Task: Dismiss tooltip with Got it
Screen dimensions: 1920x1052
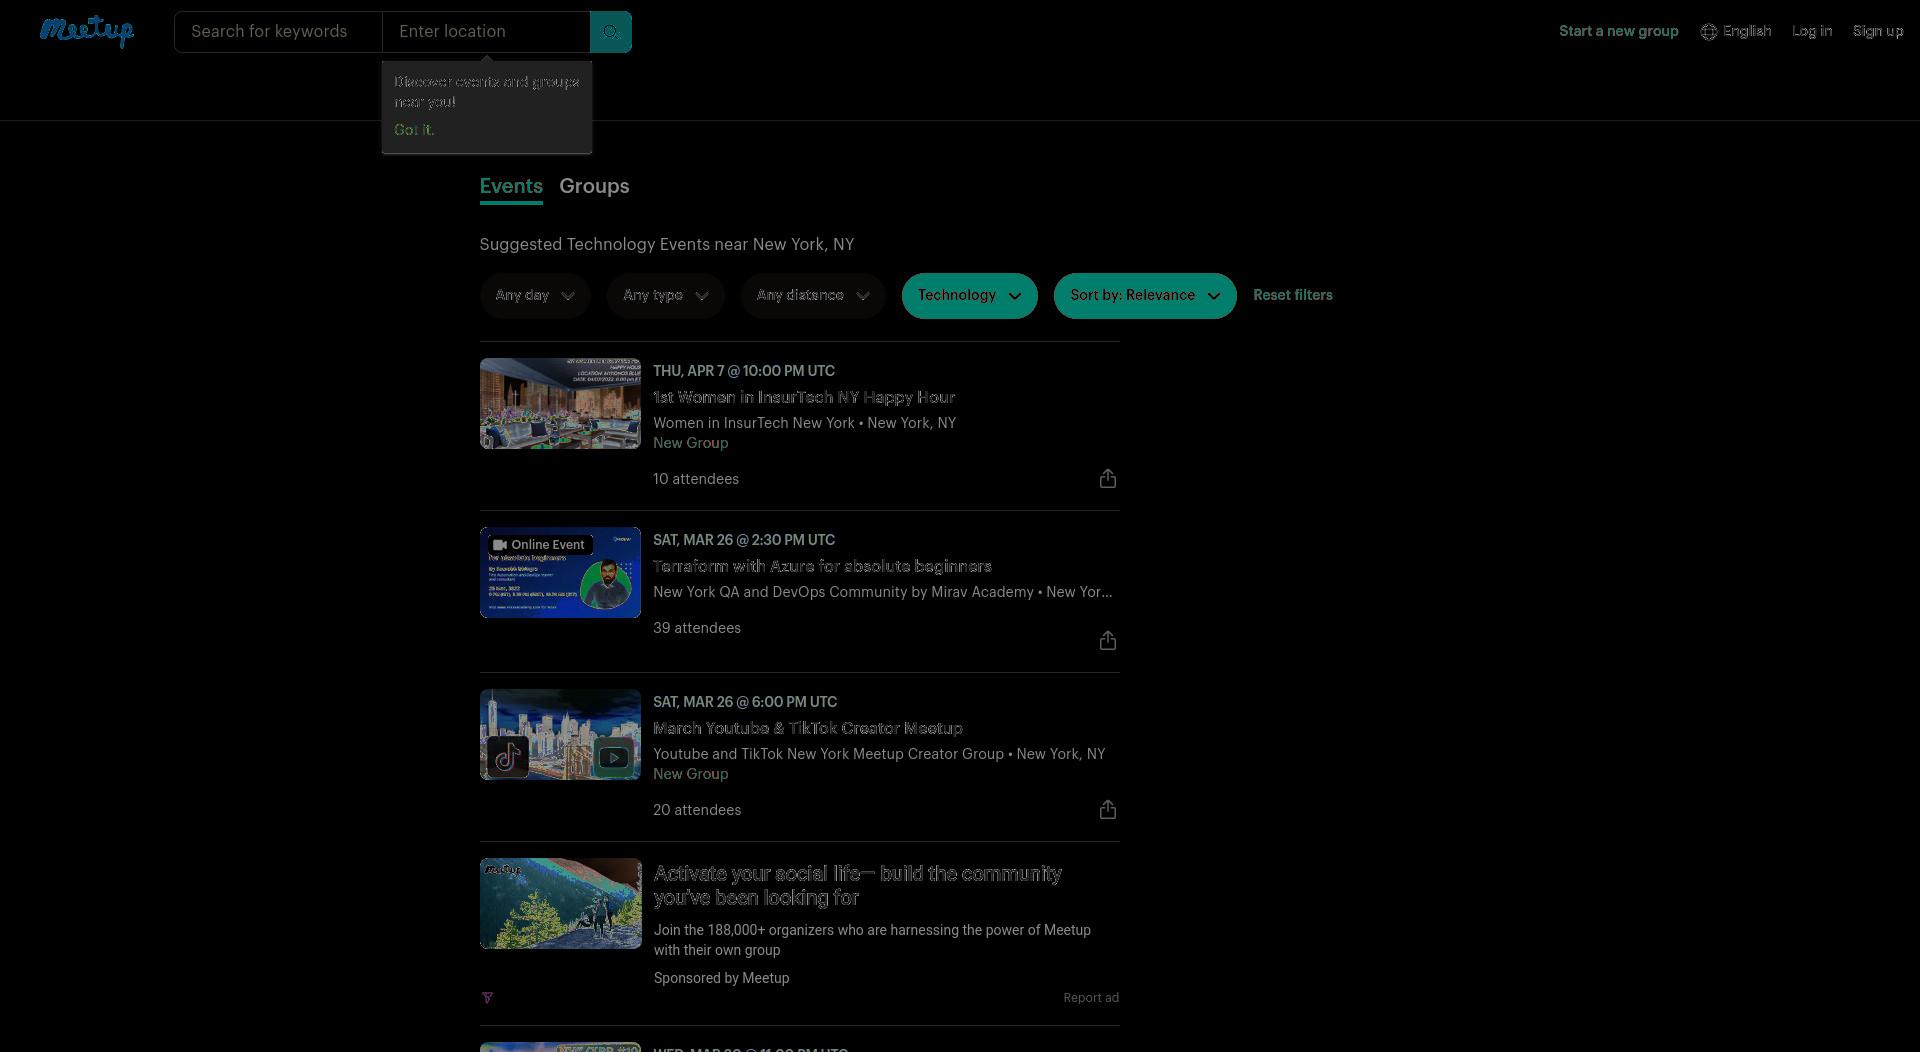Action: [414, 130]
